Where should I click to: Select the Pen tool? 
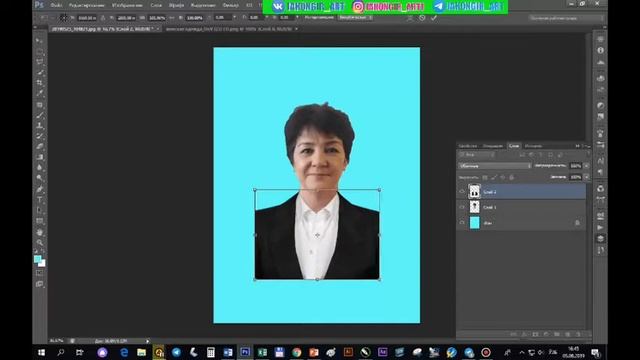40,189
